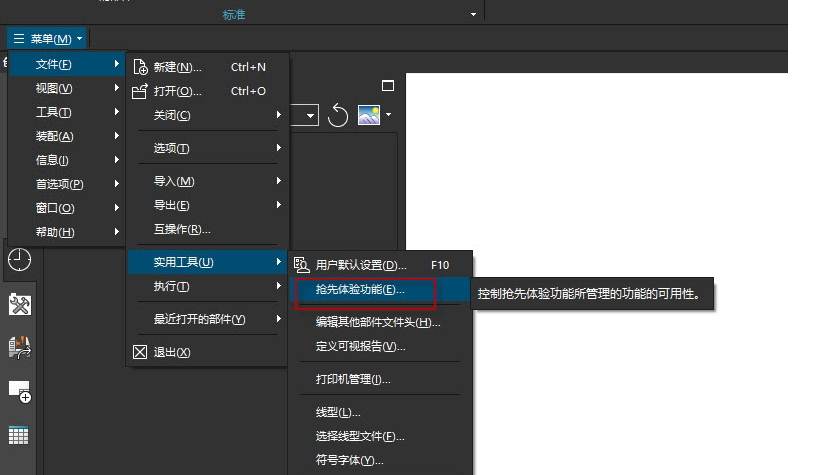Select 实用工具(U) menu item
The height and width of the screenshot is (475, 817).
tap(207, 262)
